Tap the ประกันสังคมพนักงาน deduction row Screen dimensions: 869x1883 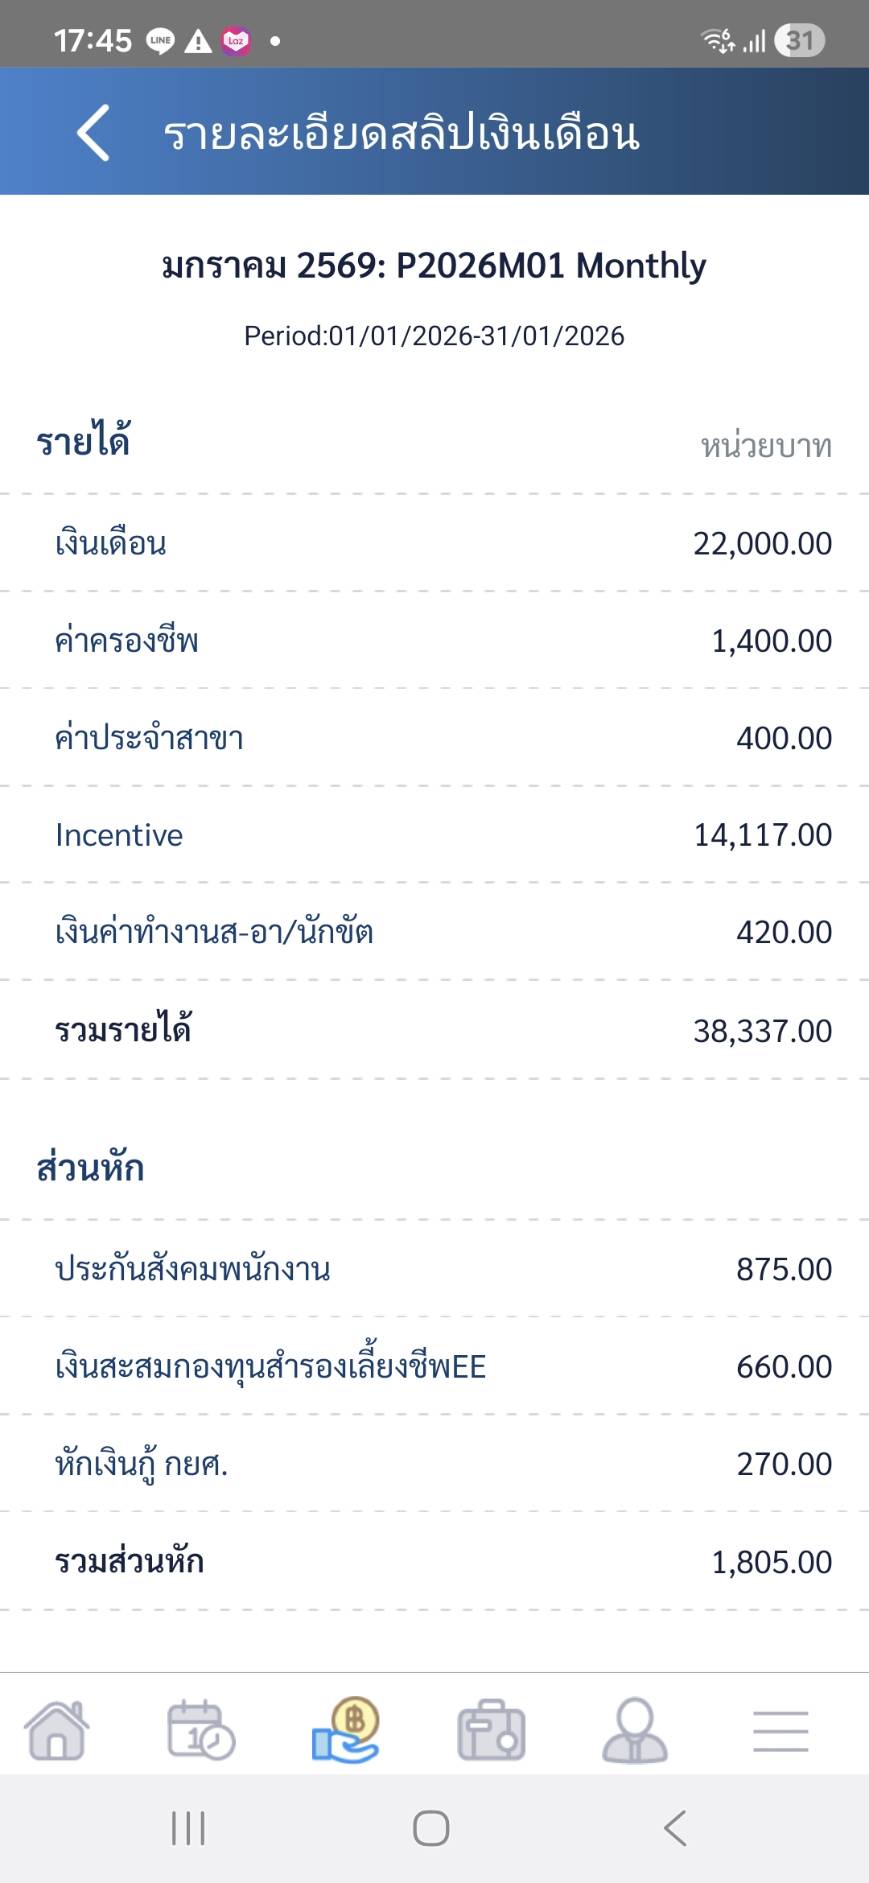click(x=434, y=1269)
